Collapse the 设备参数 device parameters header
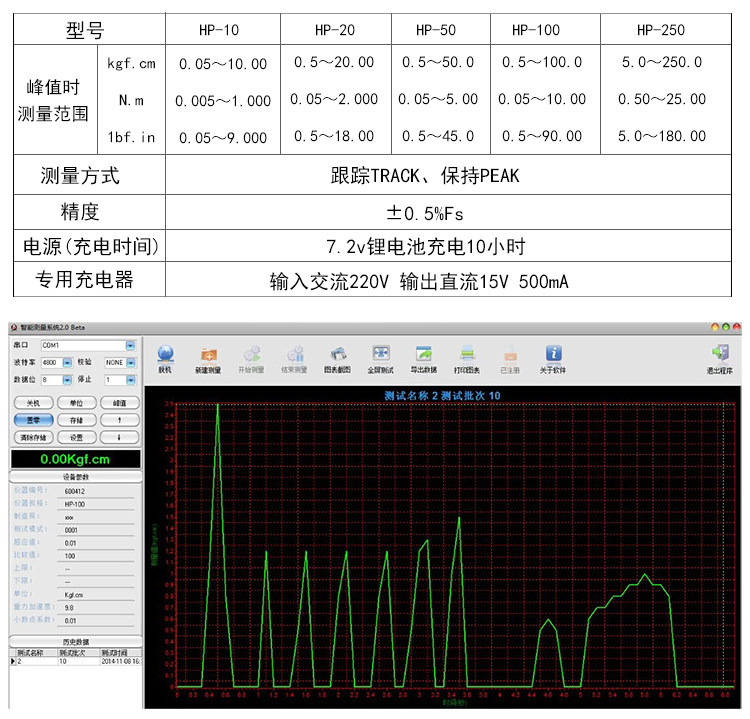Screen dimensions: 750x719 [x=76, y=477]
